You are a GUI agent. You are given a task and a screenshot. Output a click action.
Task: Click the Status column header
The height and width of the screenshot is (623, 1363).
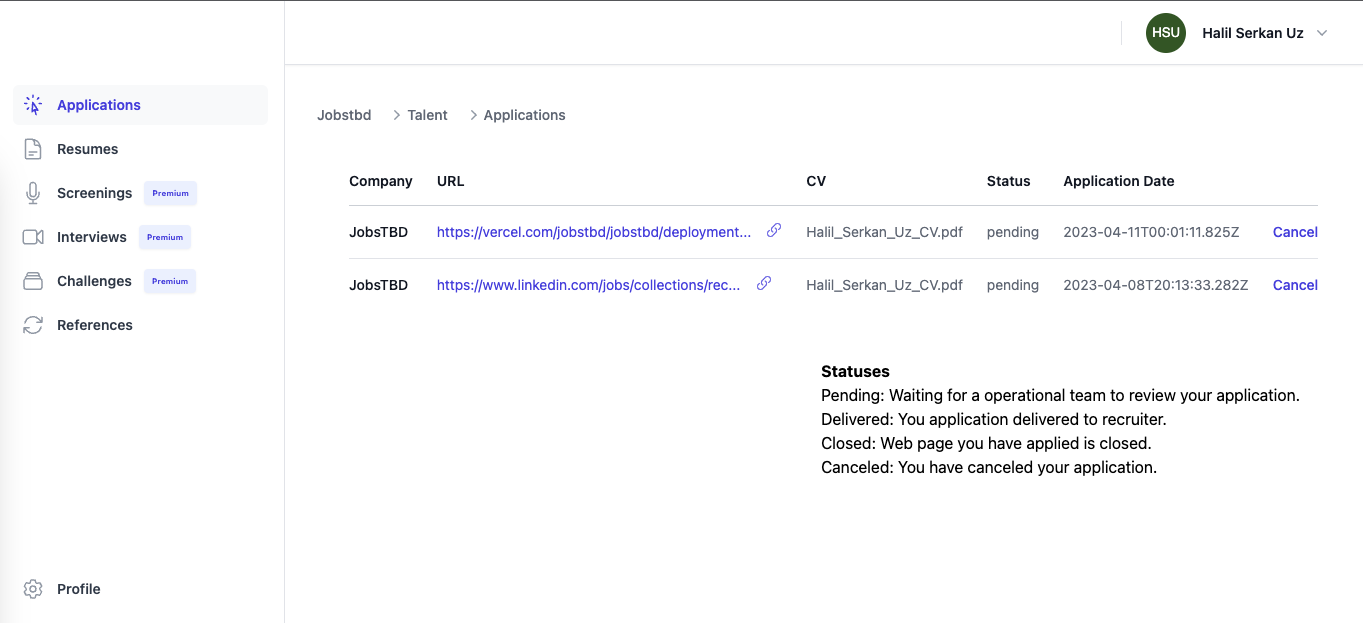coord(1008,181)
